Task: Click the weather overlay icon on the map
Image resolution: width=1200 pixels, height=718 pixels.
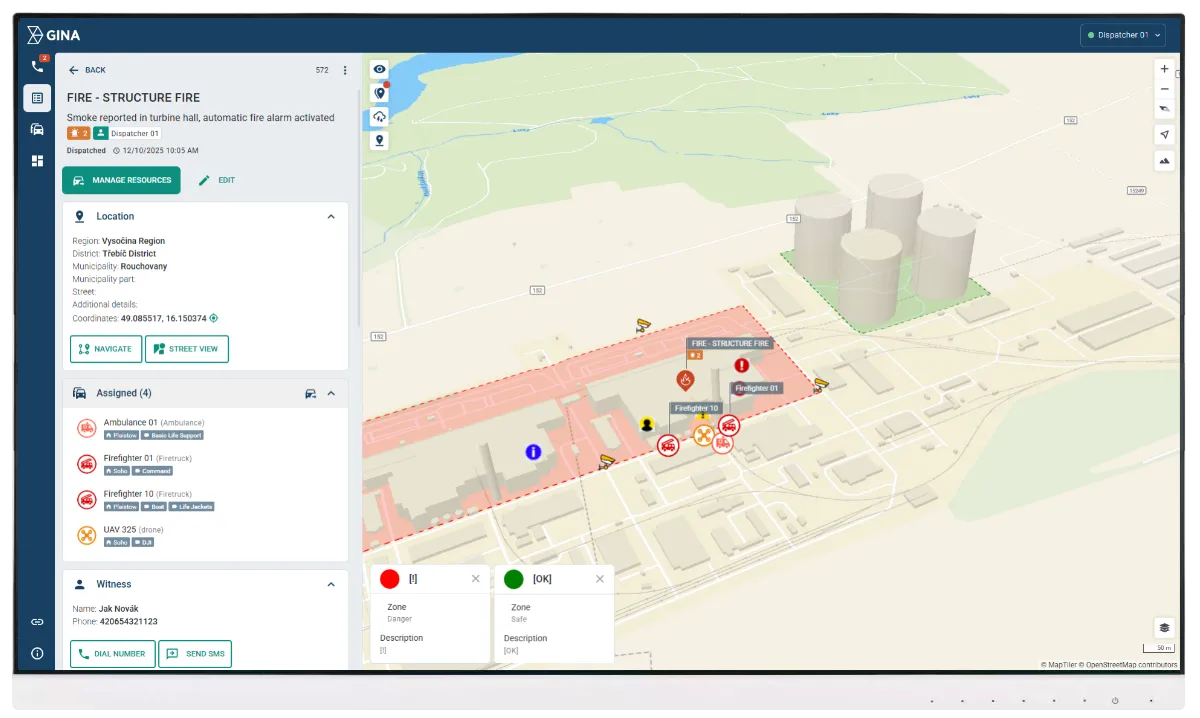Action: [x=379, y=116]
